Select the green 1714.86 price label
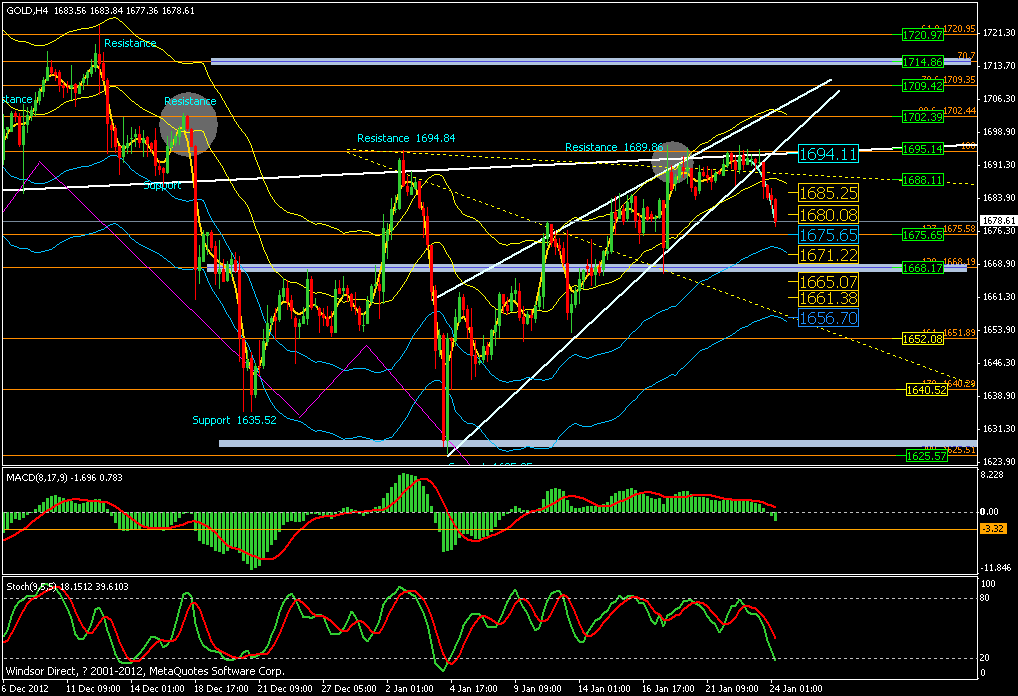The image size is (1018, 696). tap(923, 62)
